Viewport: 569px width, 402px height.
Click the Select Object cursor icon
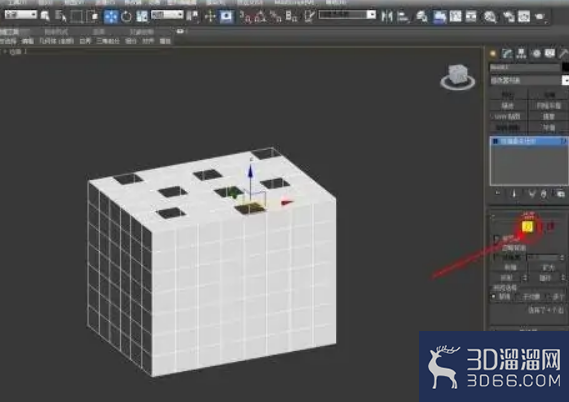(x=45, y=16)
